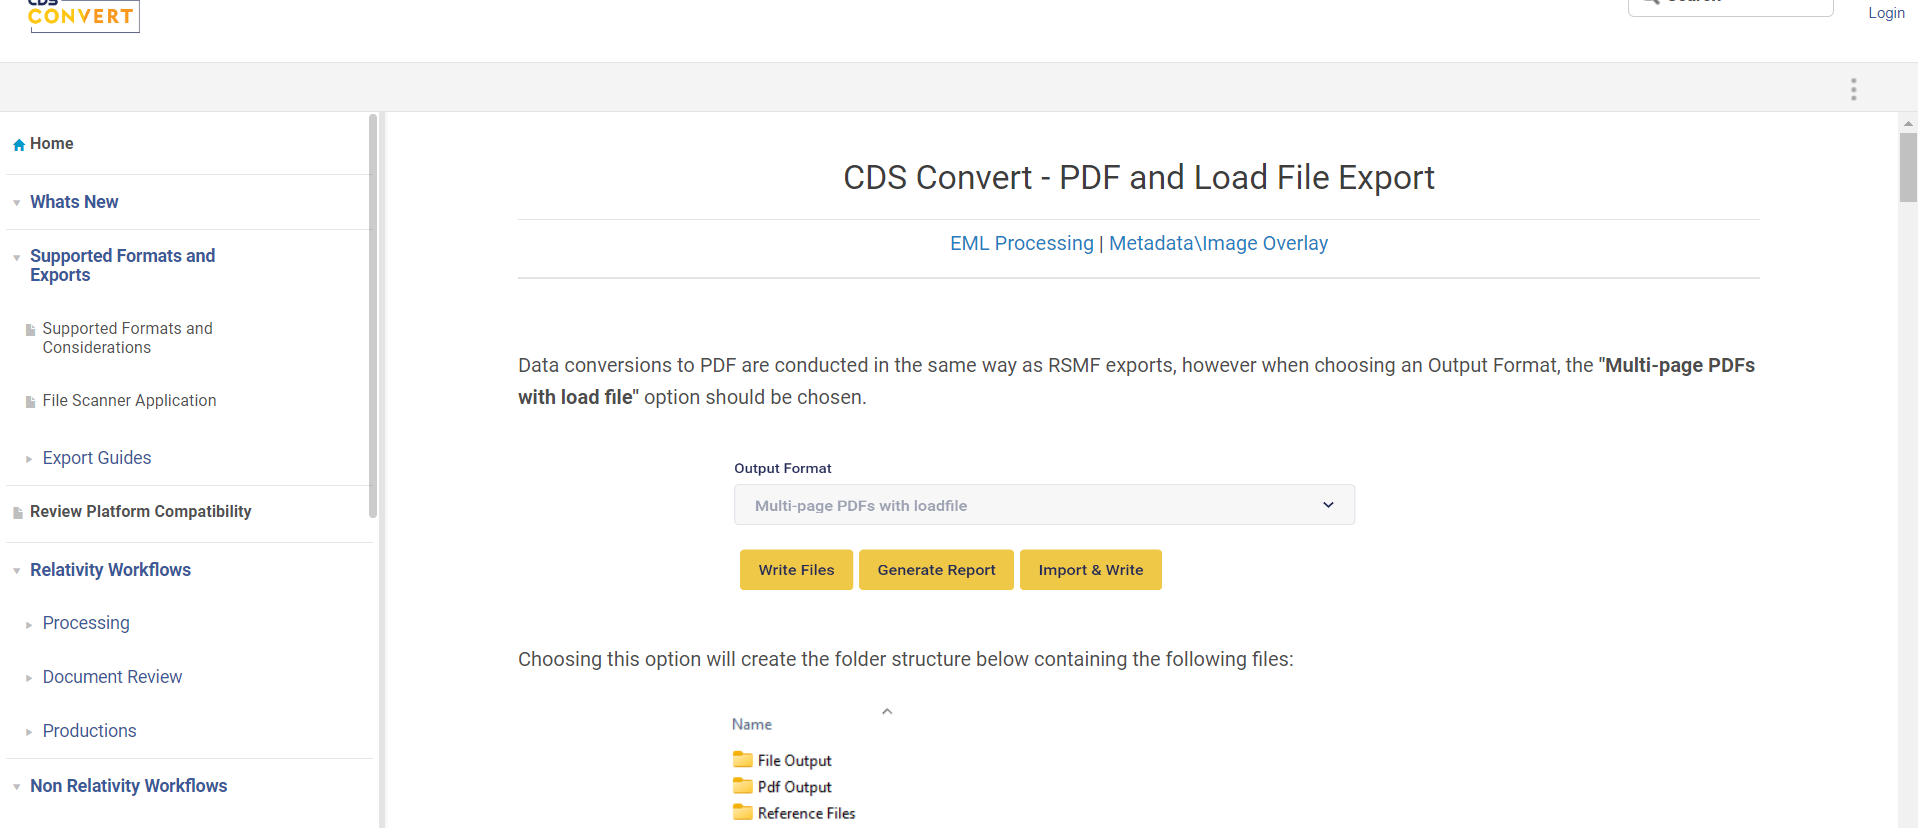Click the CDS Convert logo
The width and height of the screenshot is (1918, 828).
point(84,15)
